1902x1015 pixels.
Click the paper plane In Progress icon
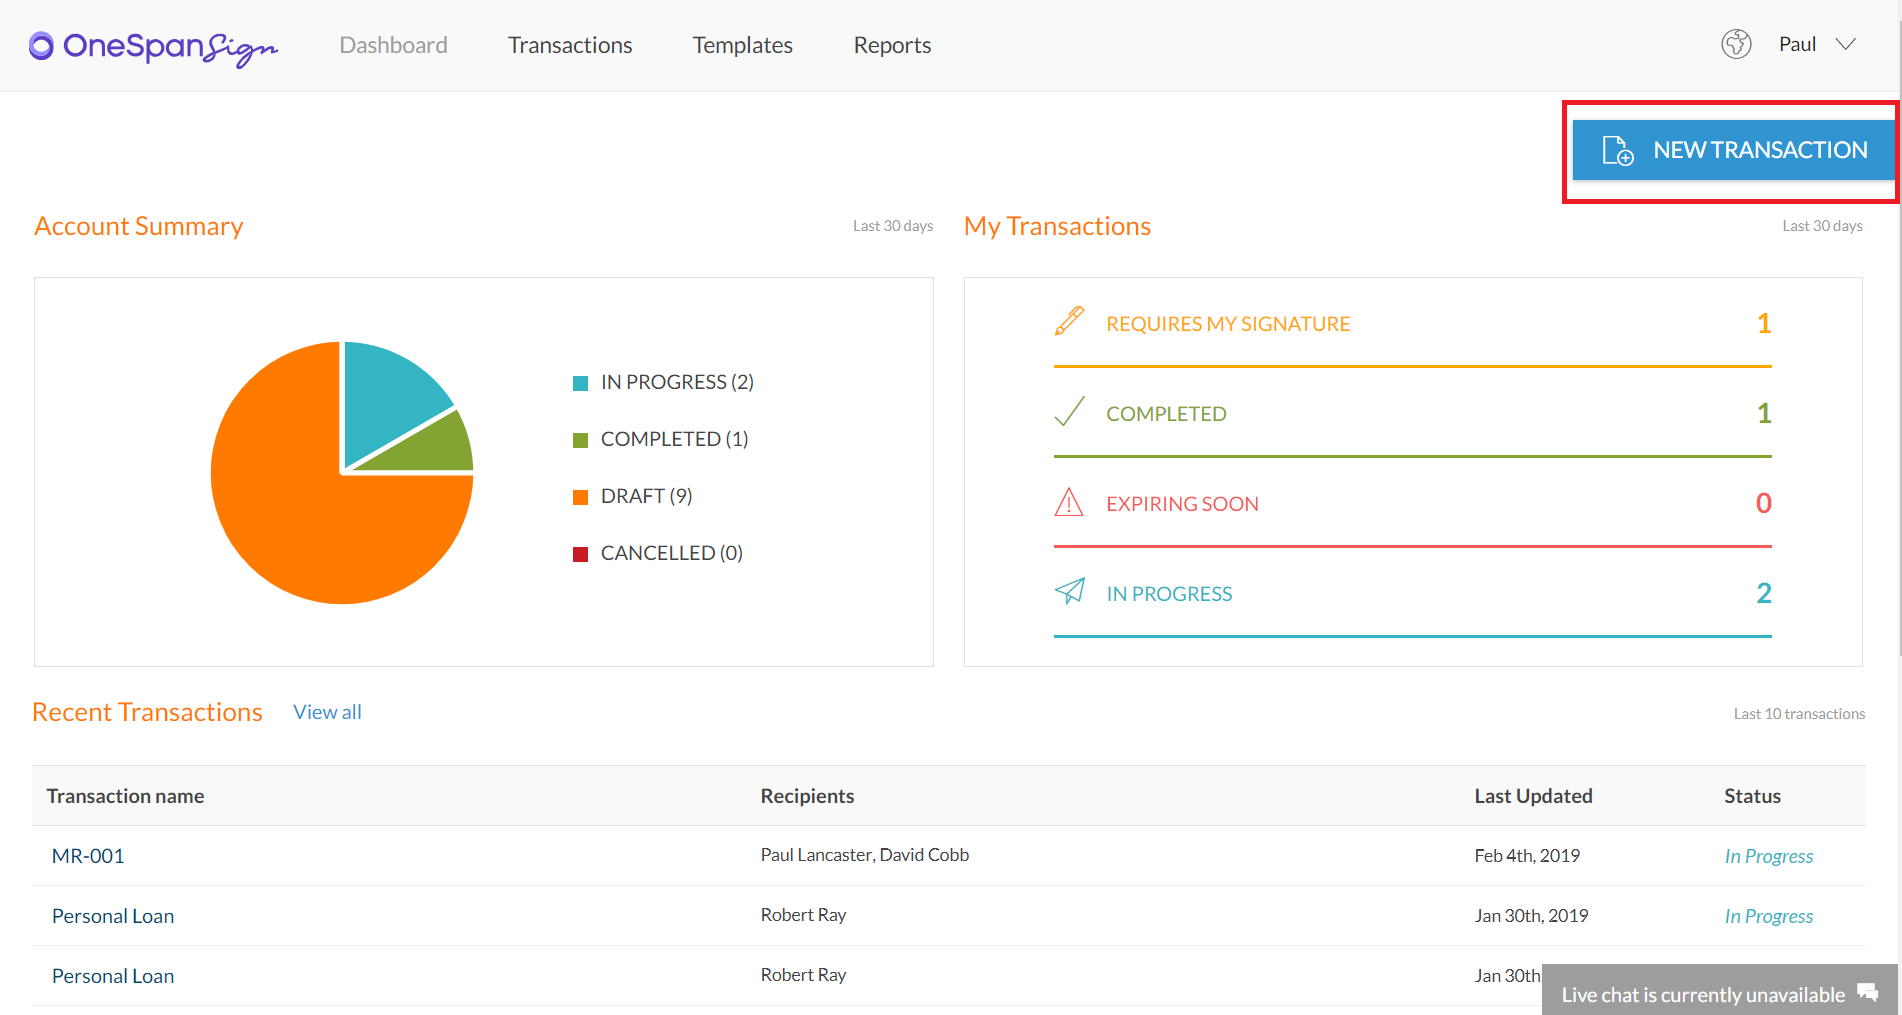[1069, 591]
